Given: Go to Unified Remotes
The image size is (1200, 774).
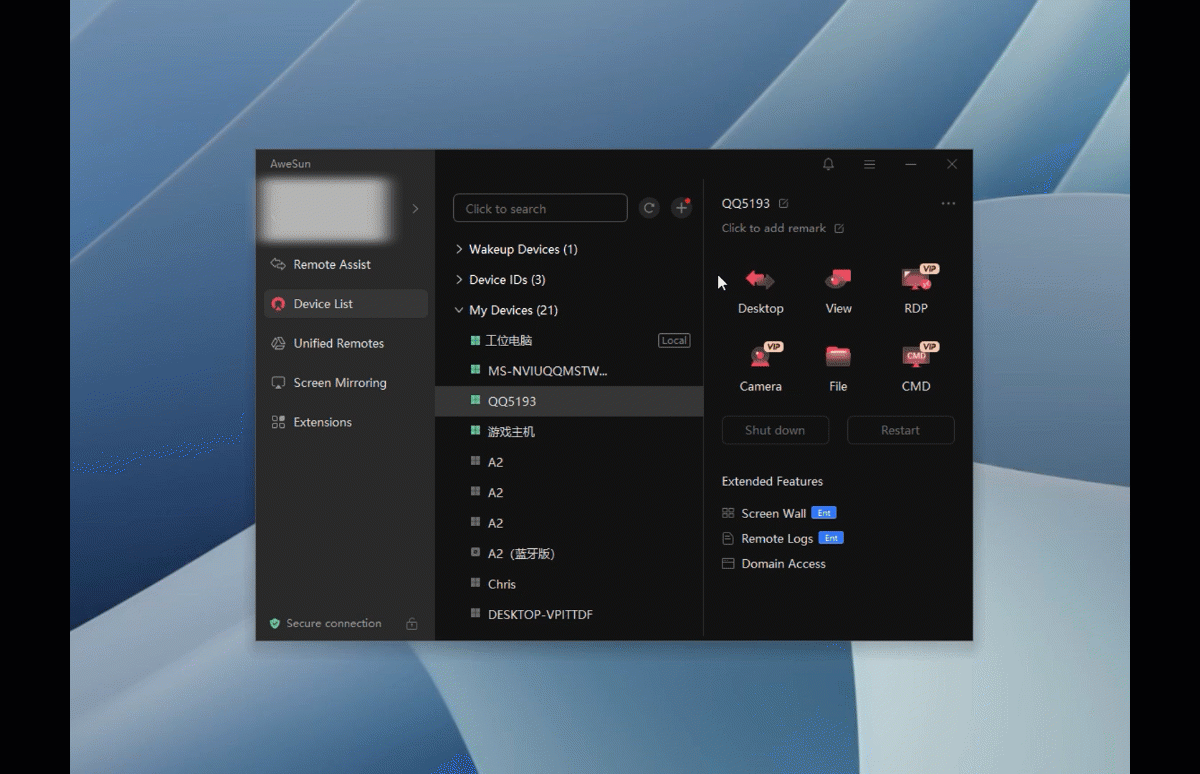Looking at the screenshot, I should click(346, 344).
